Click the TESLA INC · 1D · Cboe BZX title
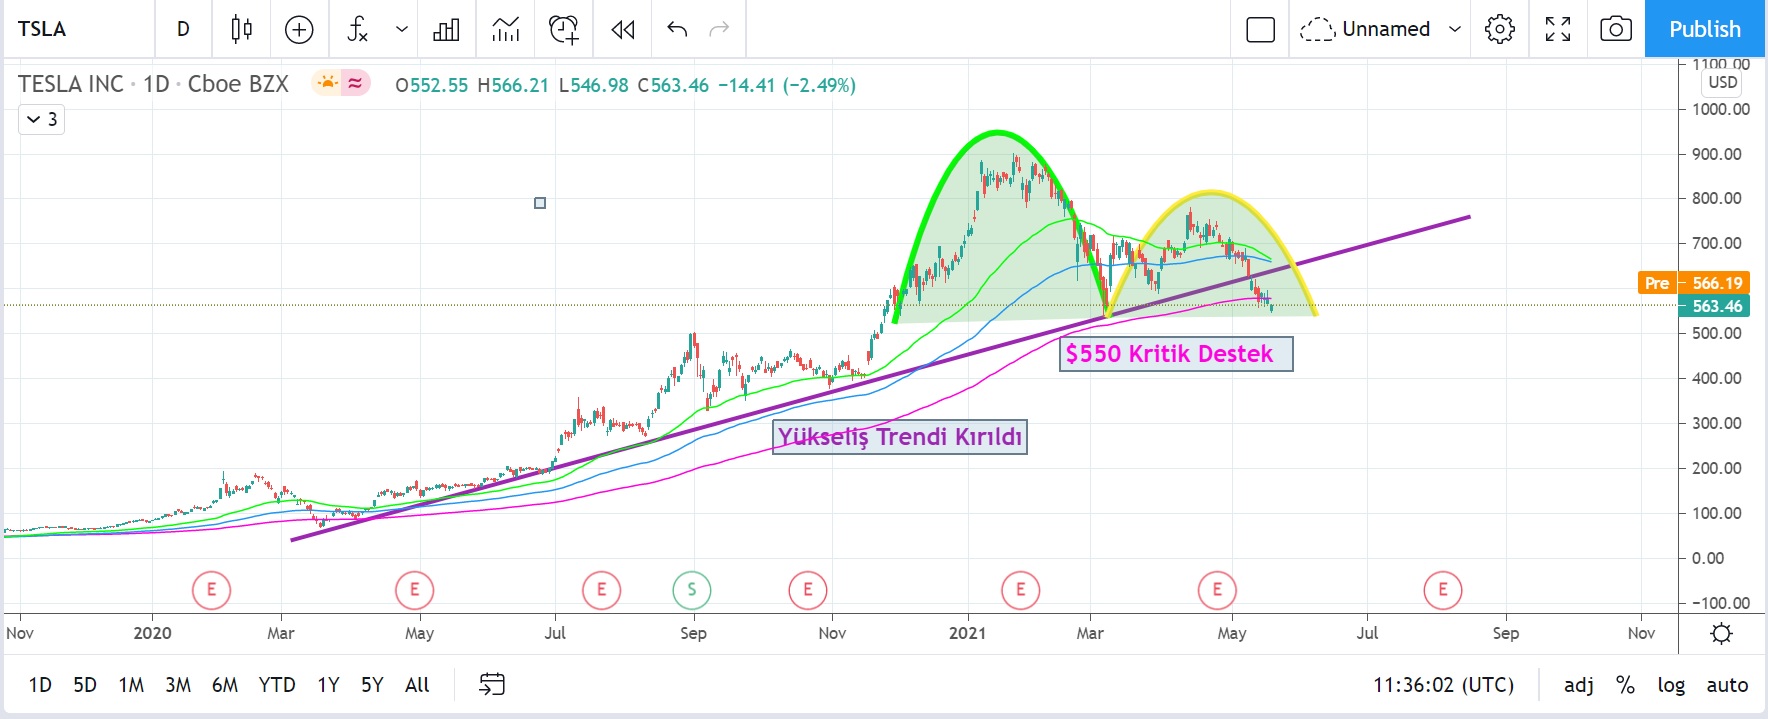 click(153, 84)
